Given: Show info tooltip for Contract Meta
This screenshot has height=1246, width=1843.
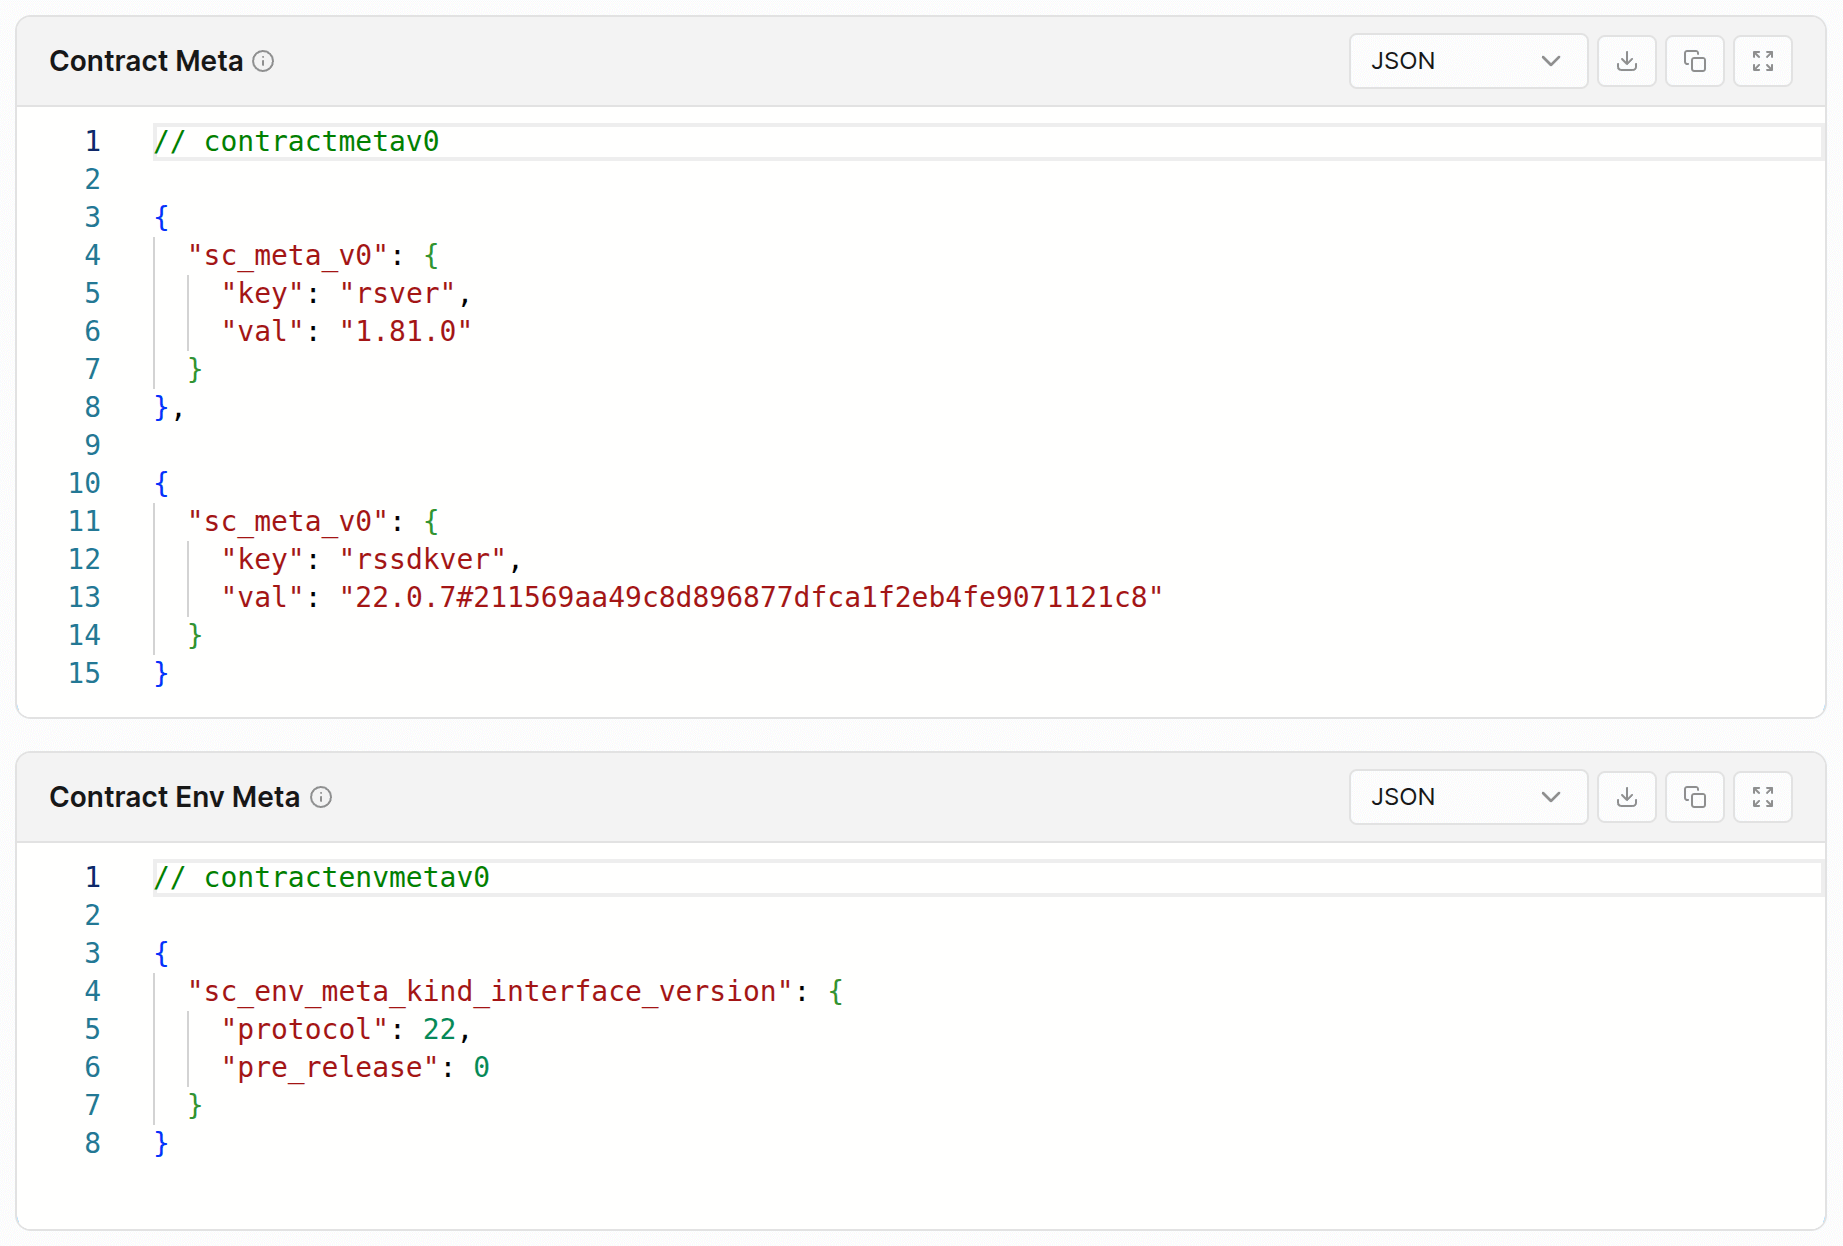Looking at the screenshot, I should tap(263, 61).
